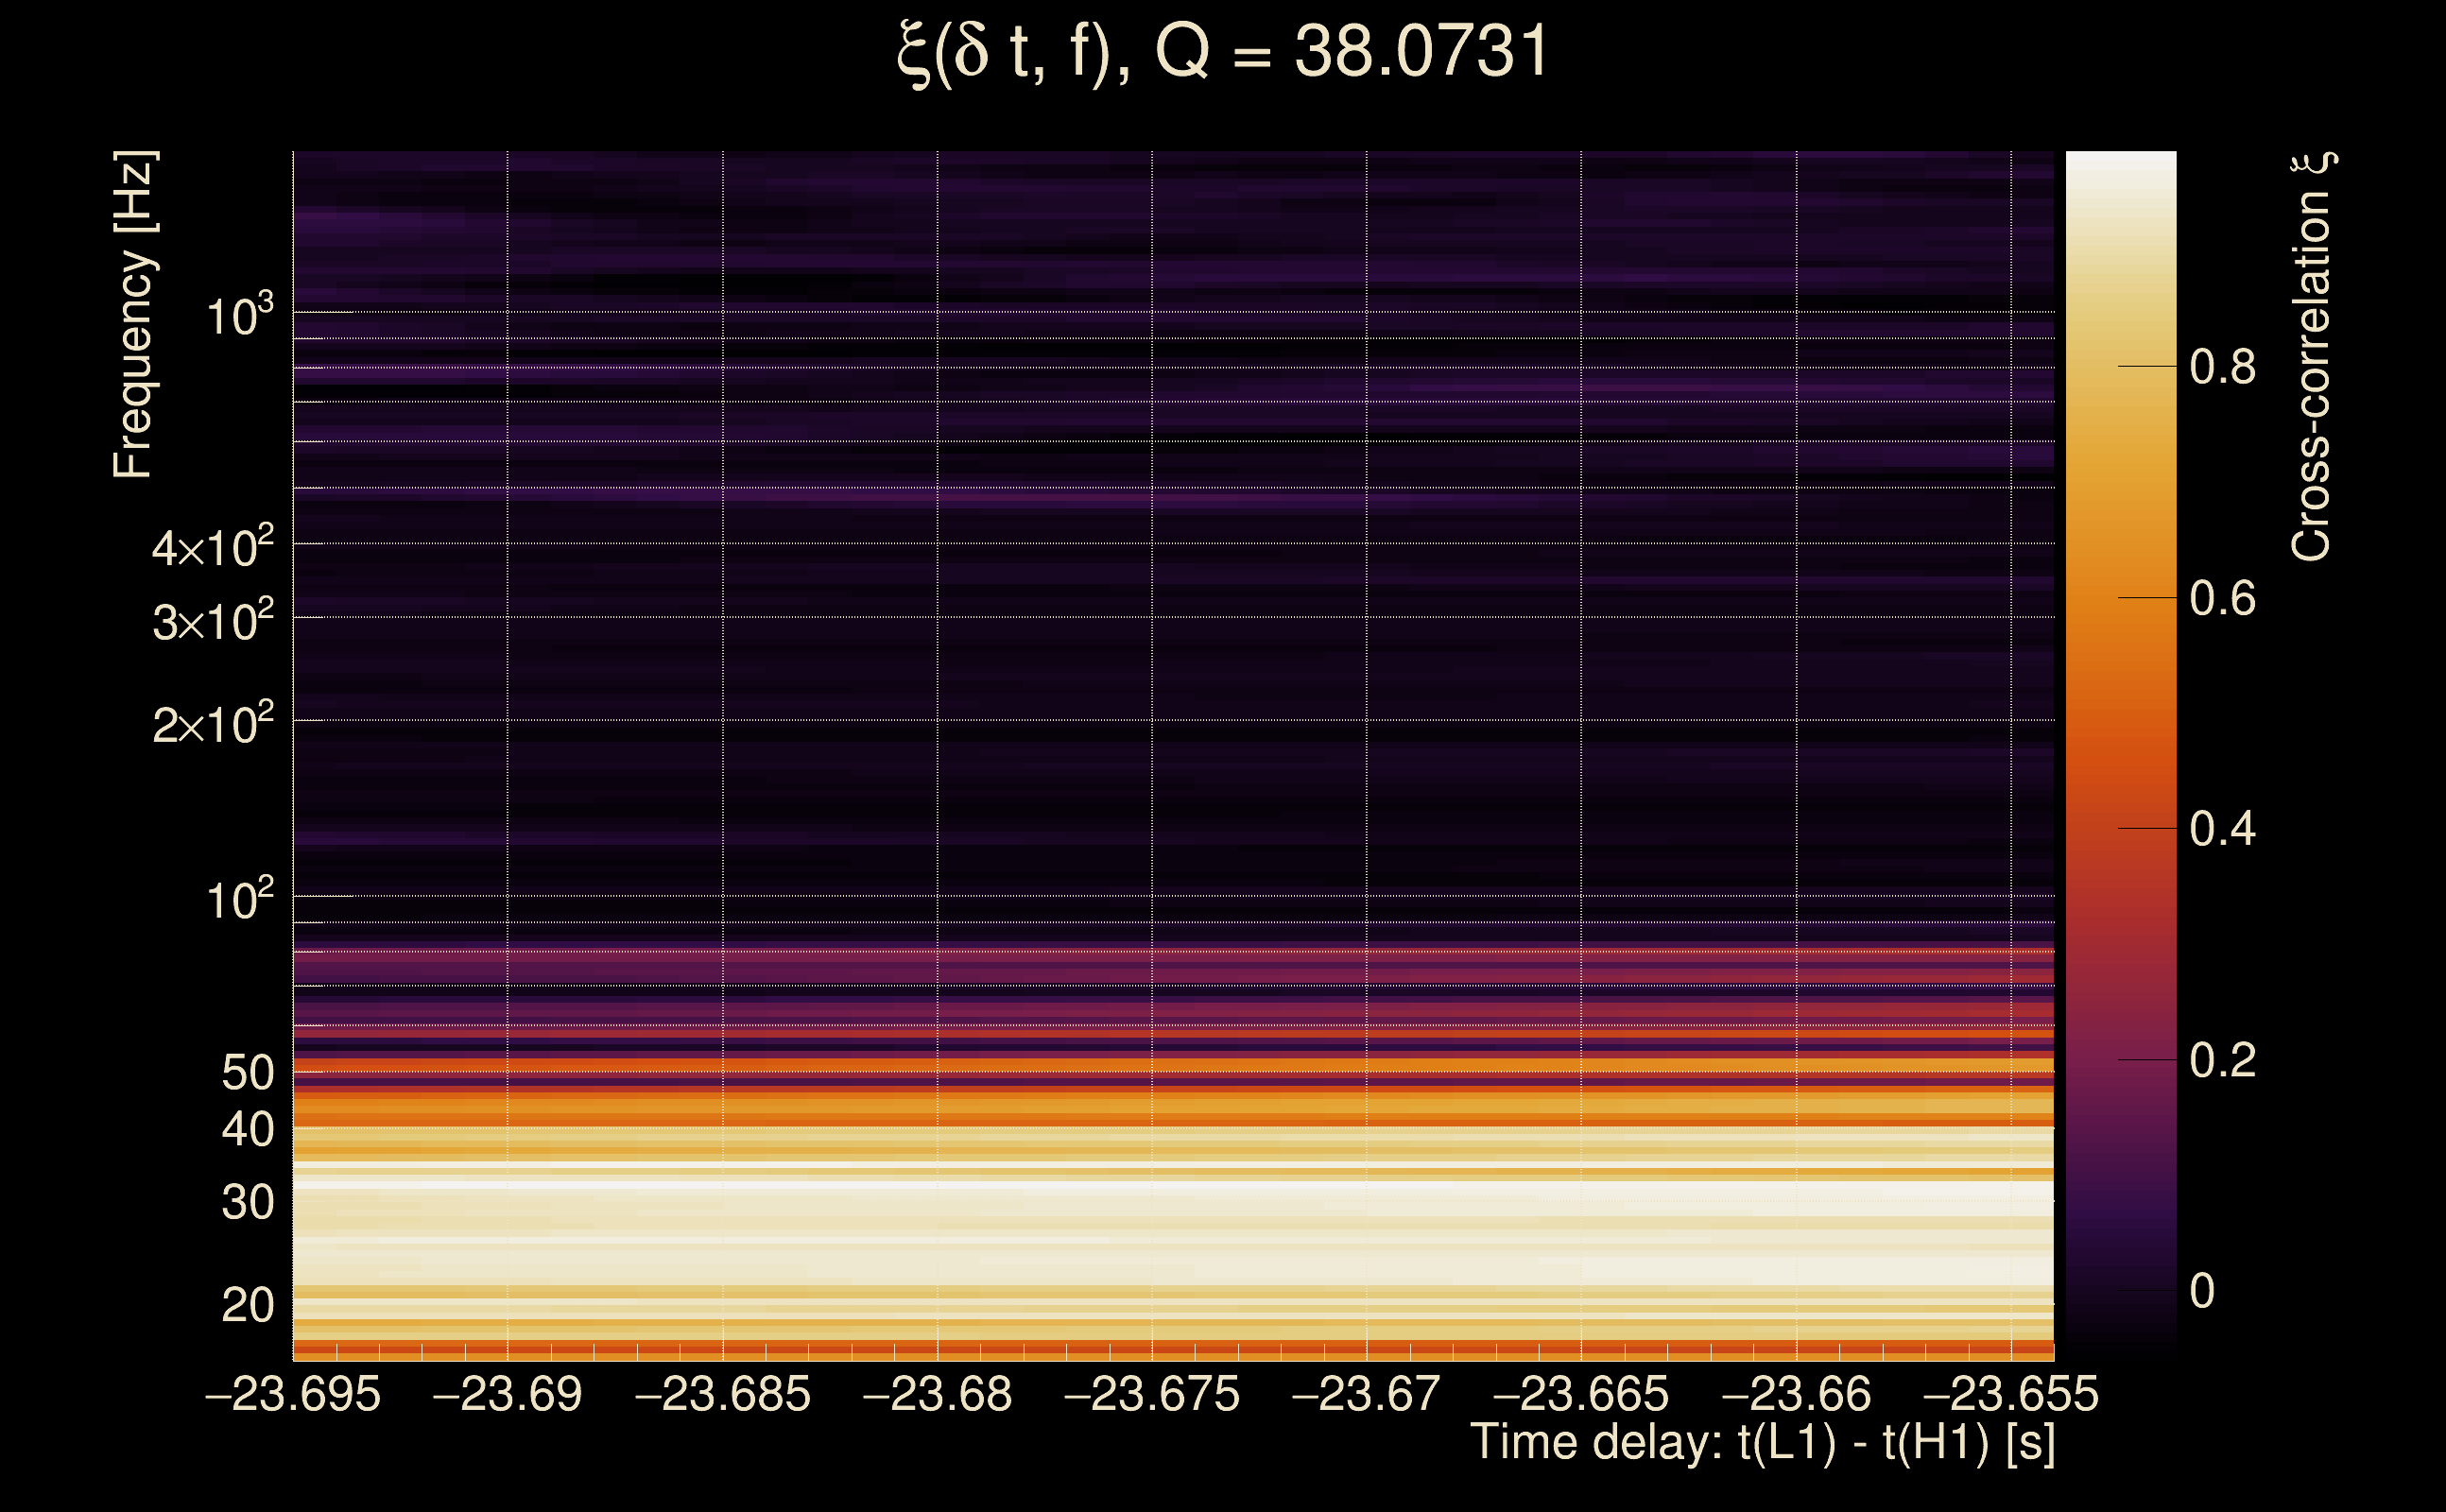This screenshot has width=2446, height=1512.
Task: Click the 10³ frequency tick label
Action: tap(239, 316)
